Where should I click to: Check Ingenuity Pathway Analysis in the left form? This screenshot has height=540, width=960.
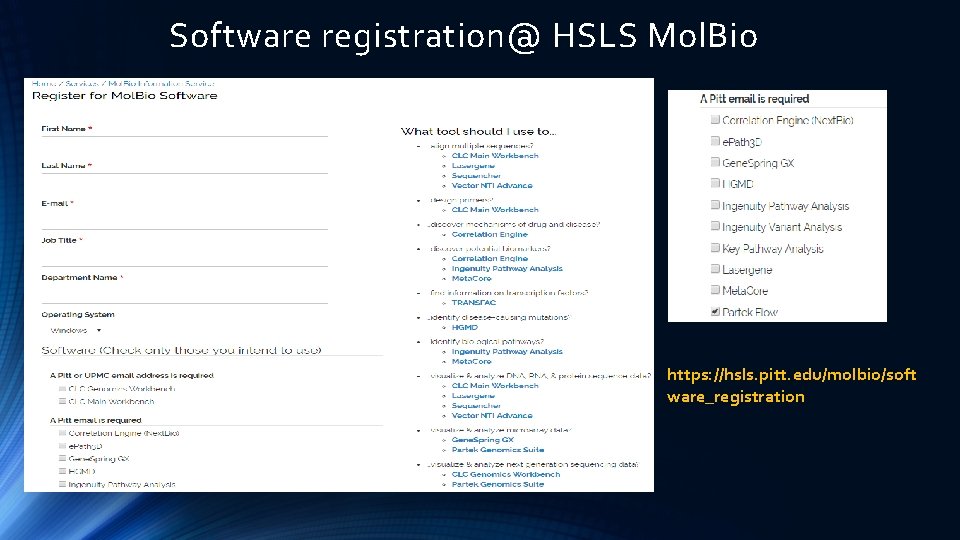[x=62, y=484]
